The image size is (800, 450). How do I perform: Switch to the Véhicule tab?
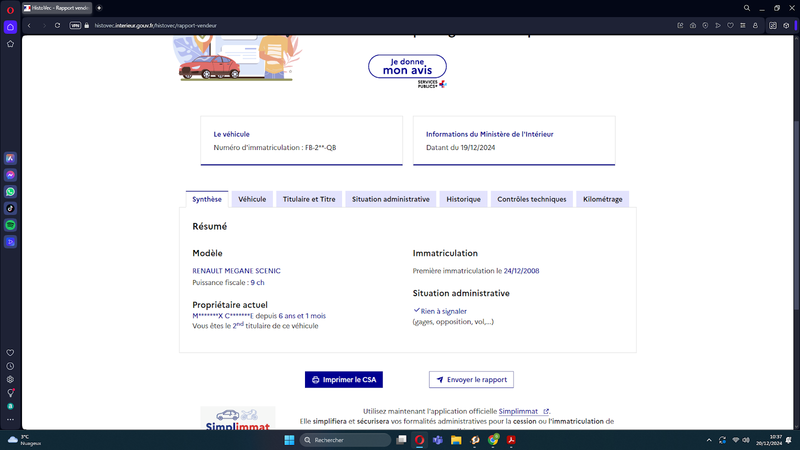point(252,199)
